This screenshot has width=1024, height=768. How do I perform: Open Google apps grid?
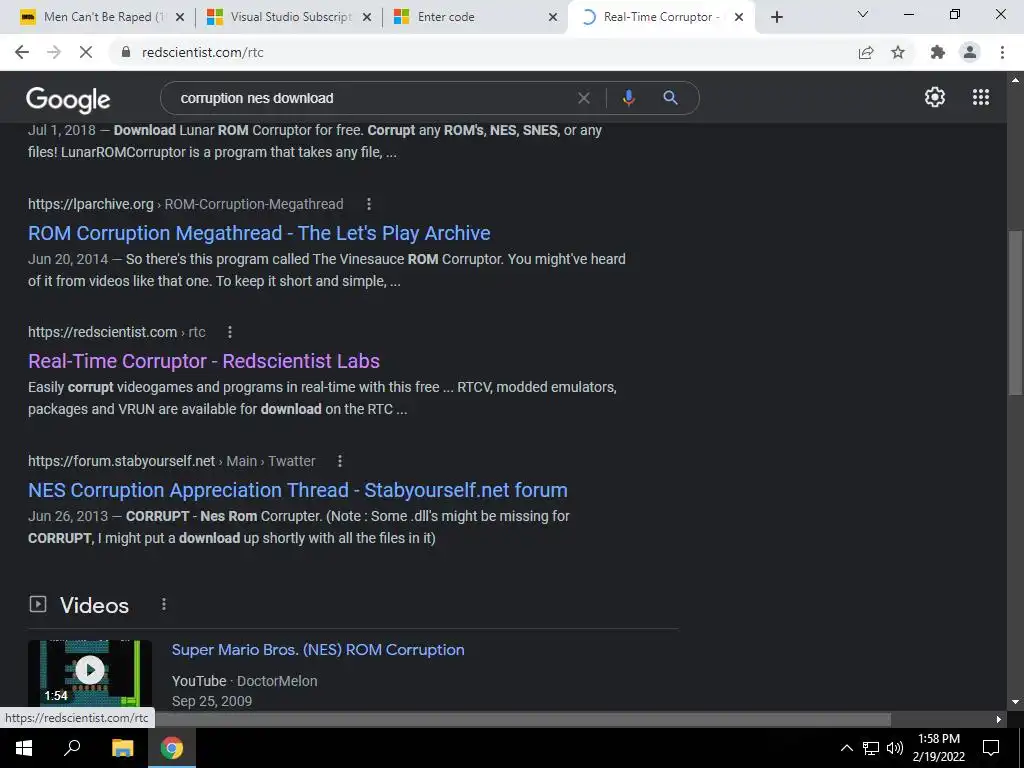tap(981, 97)
